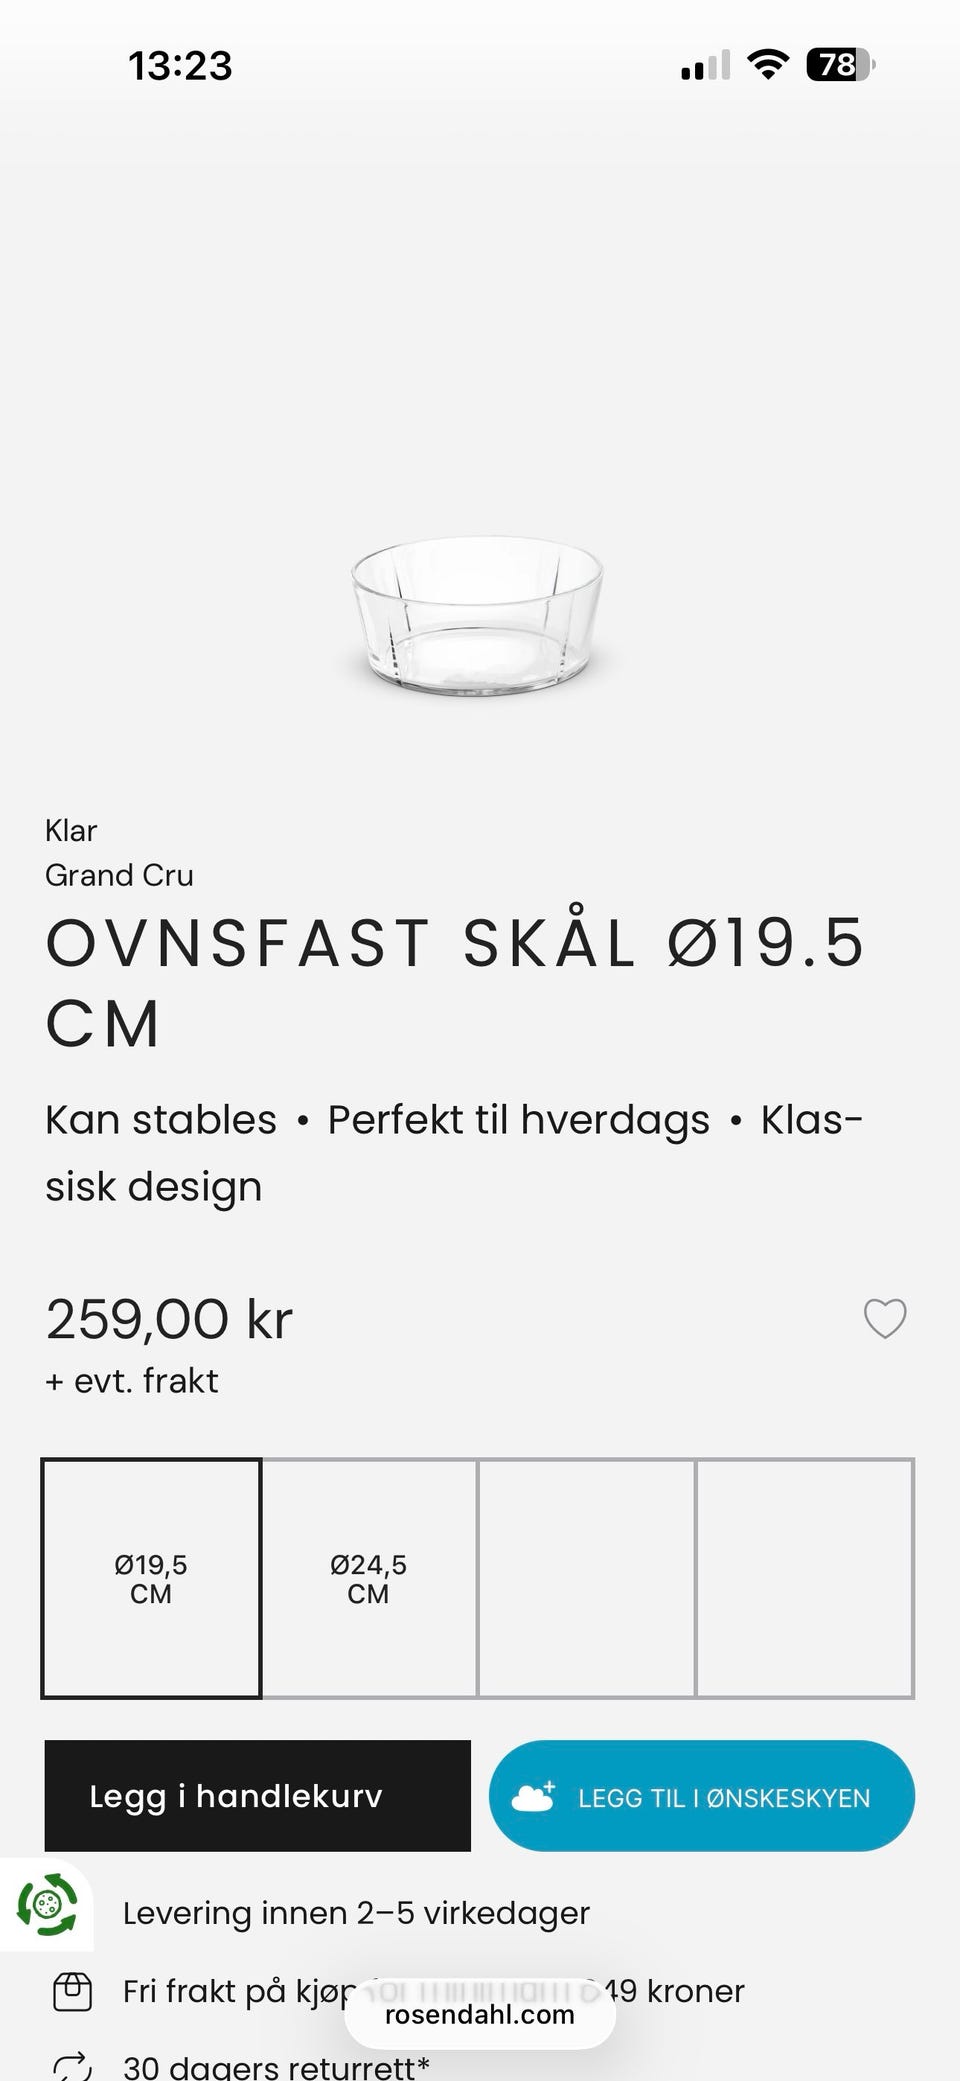Select the Ø19,5 CM size option

point(151,1578)
